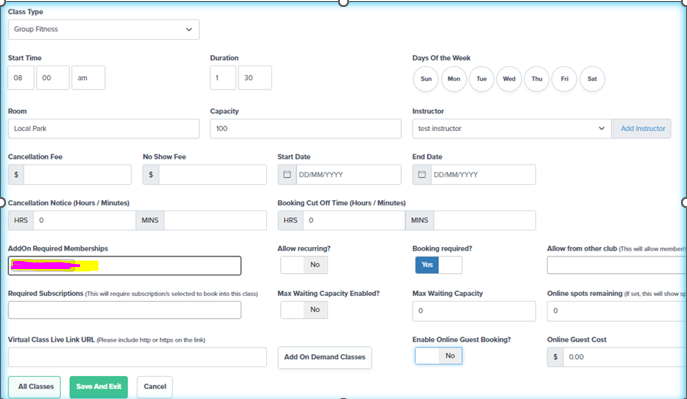Viewport: 687px width, 399px height.
Task: Click the Cancellation Notice HRS field
Action: pos(85,220)
